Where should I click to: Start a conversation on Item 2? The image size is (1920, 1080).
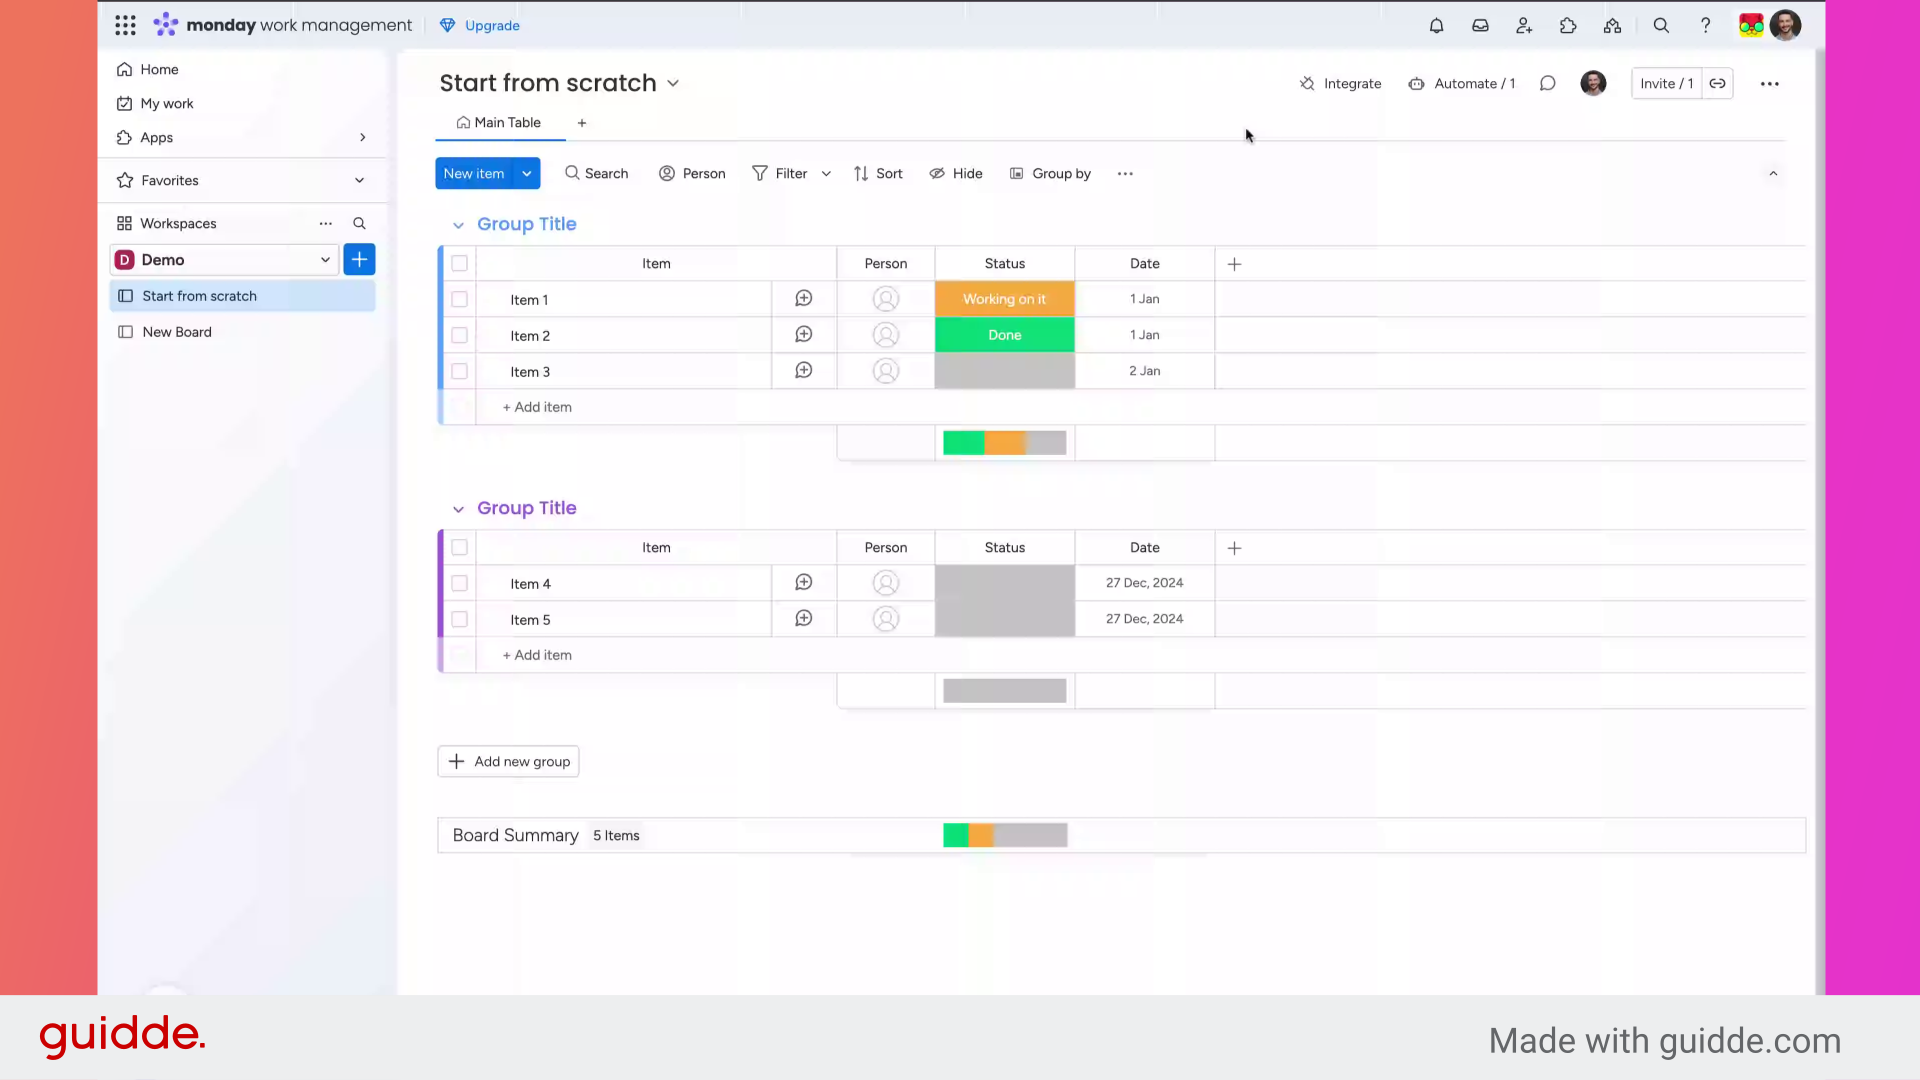803,335
